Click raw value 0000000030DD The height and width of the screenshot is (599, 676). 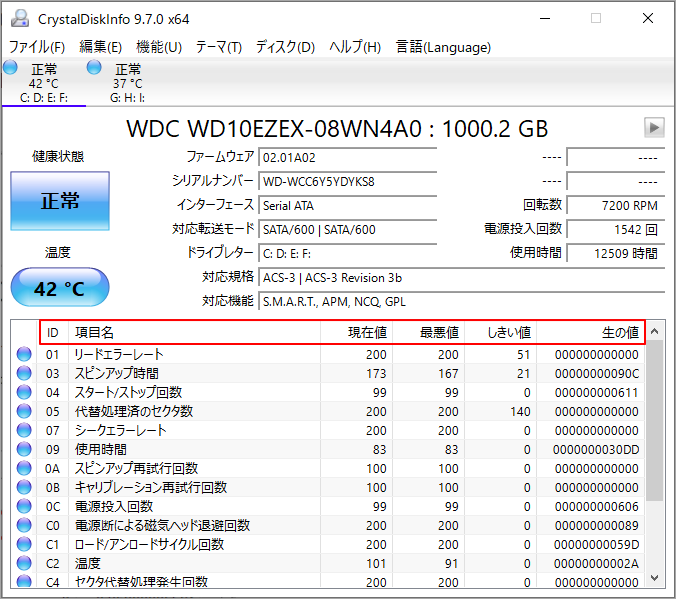[596, 449]
